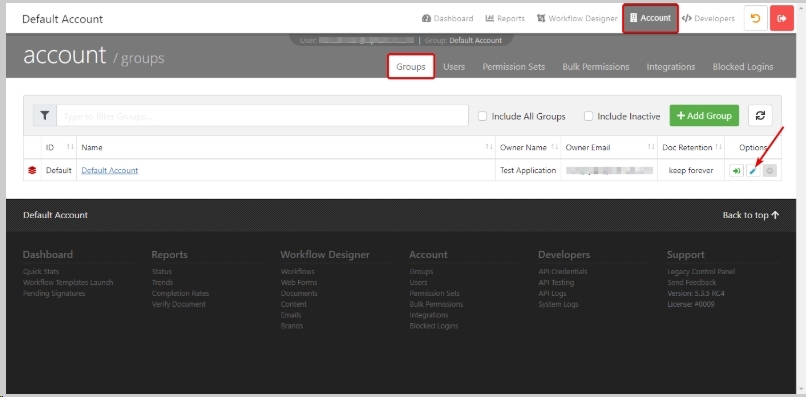This screenshot has height=397, width=806.
Task: Enable Include Inactive checkbox
Action: [589, 116]
